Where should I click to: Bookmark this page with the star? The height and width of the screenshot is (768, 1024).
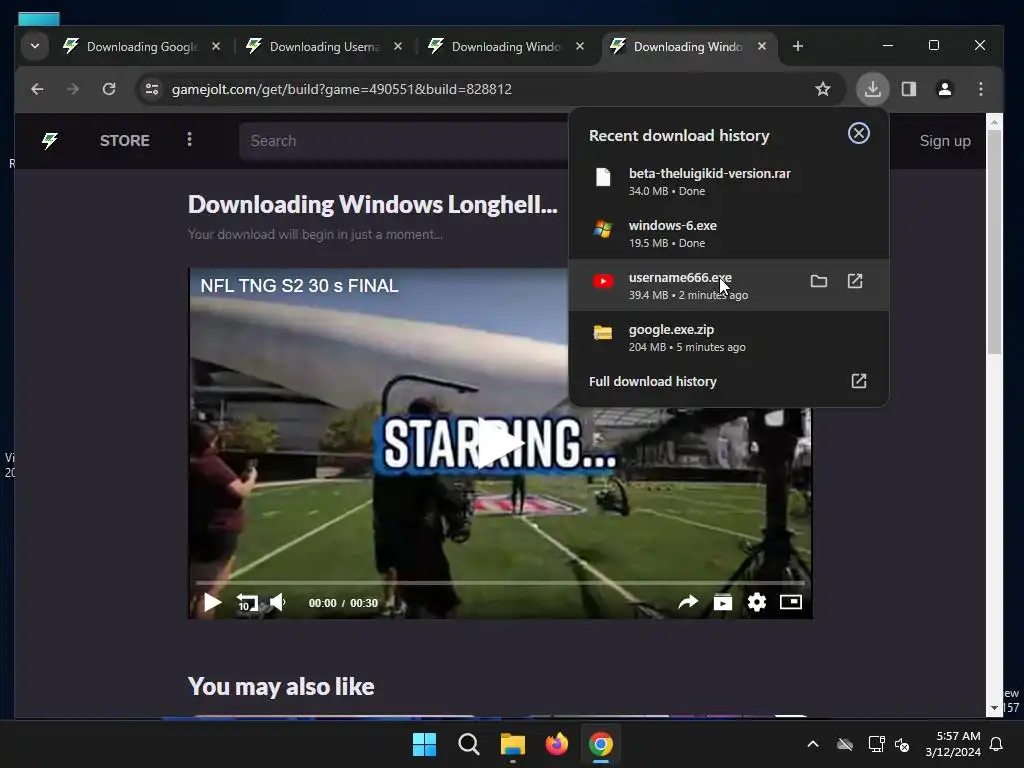pyautogui.click(x=823, y=89)
